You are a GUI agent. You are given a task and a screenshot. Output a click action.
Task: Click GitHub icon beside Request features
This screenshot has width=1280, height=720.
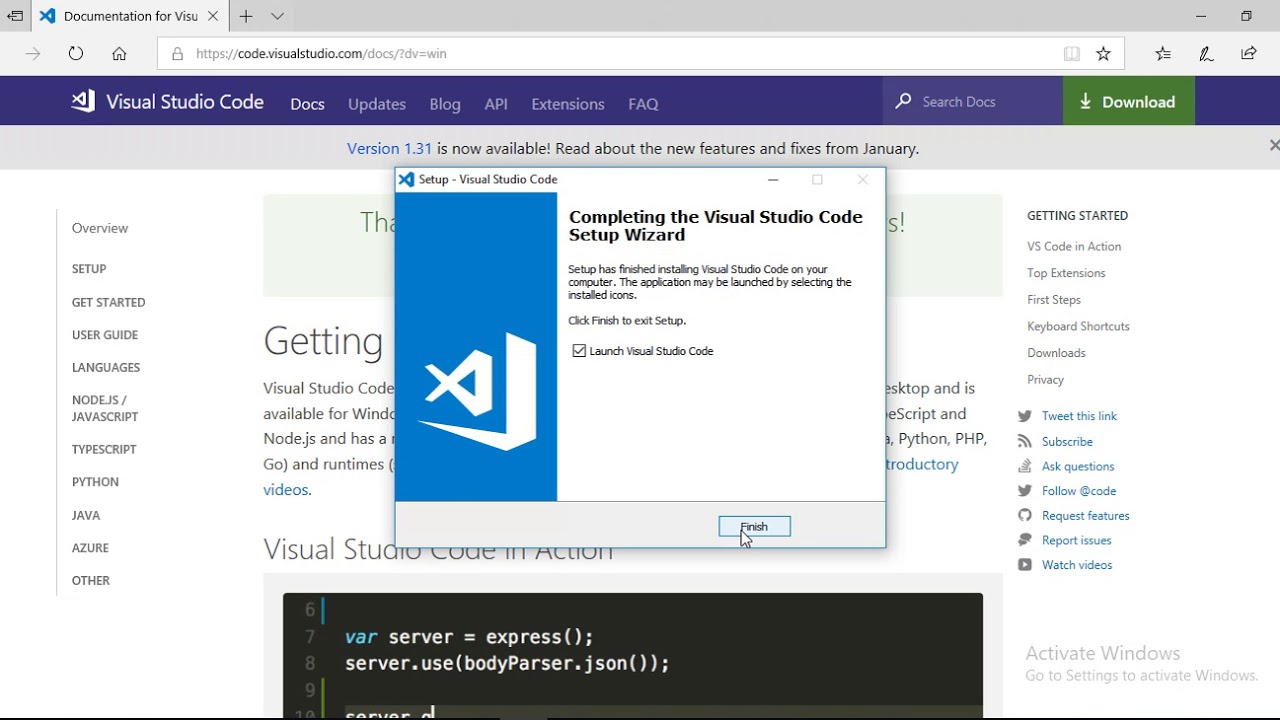(1024, 515)
